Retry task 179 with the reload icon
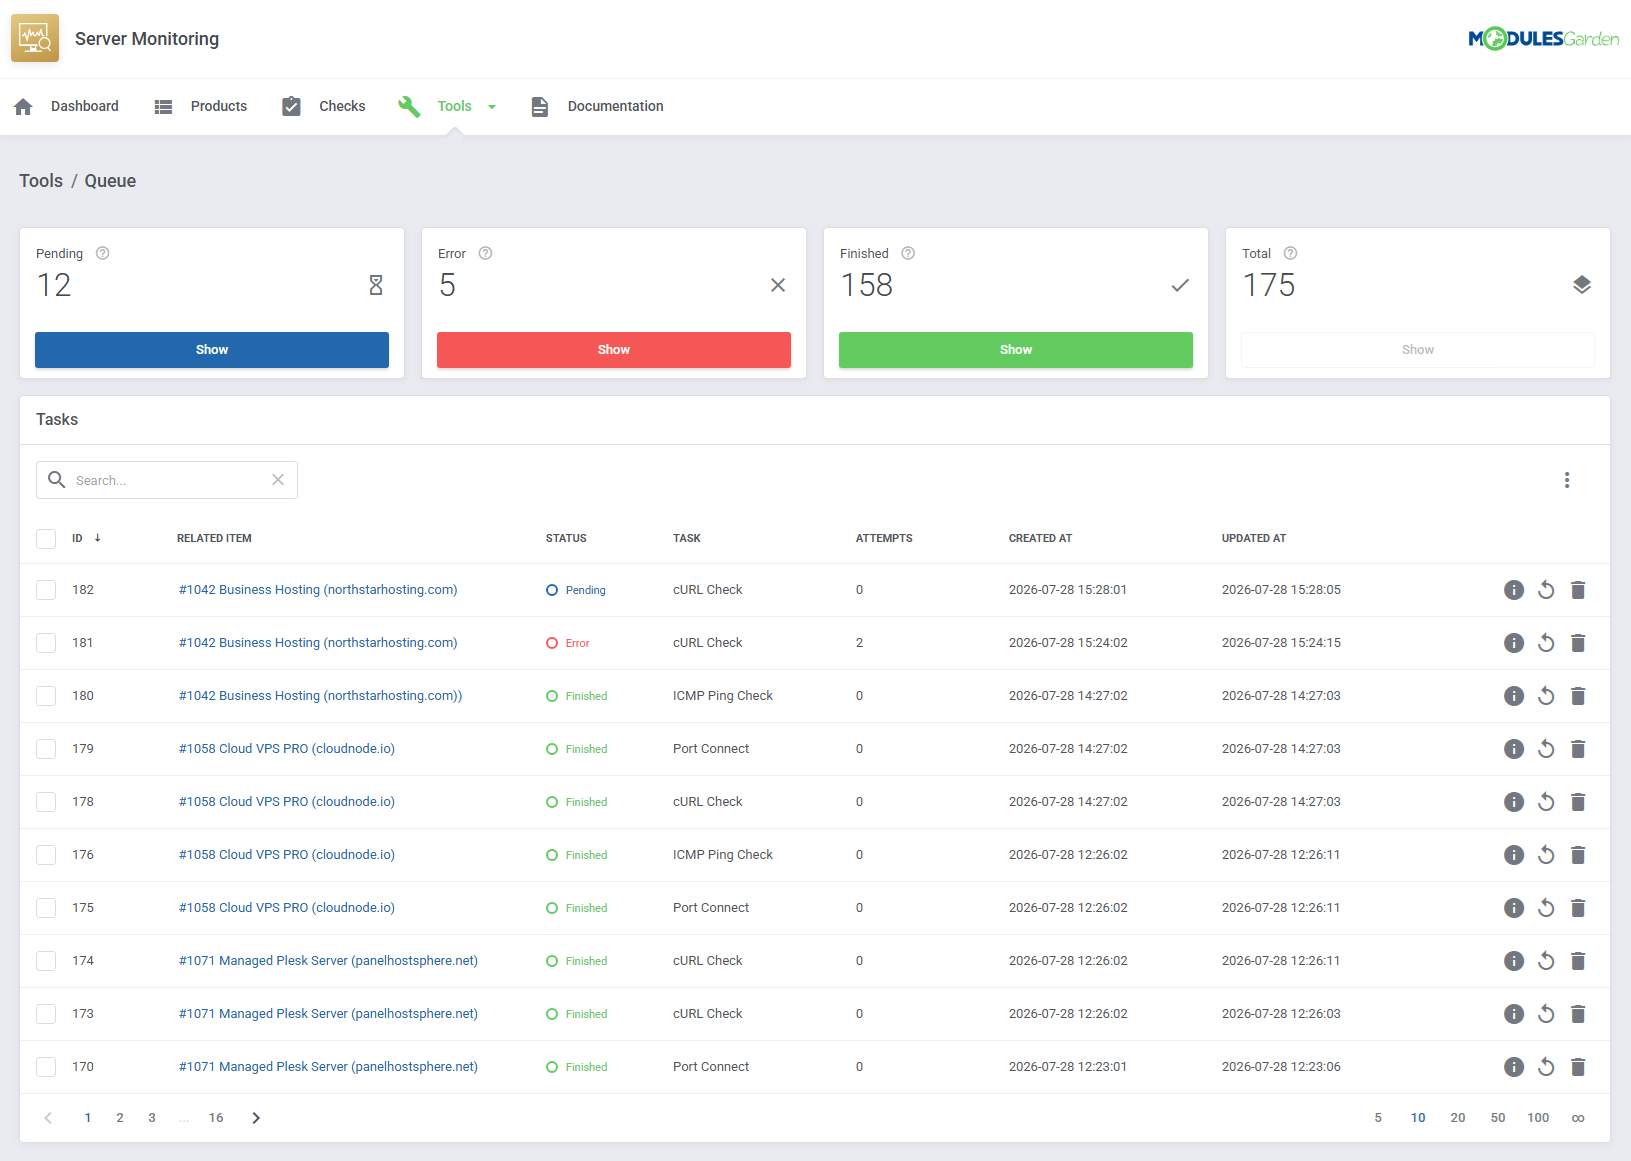 (x=1546, y=749)
